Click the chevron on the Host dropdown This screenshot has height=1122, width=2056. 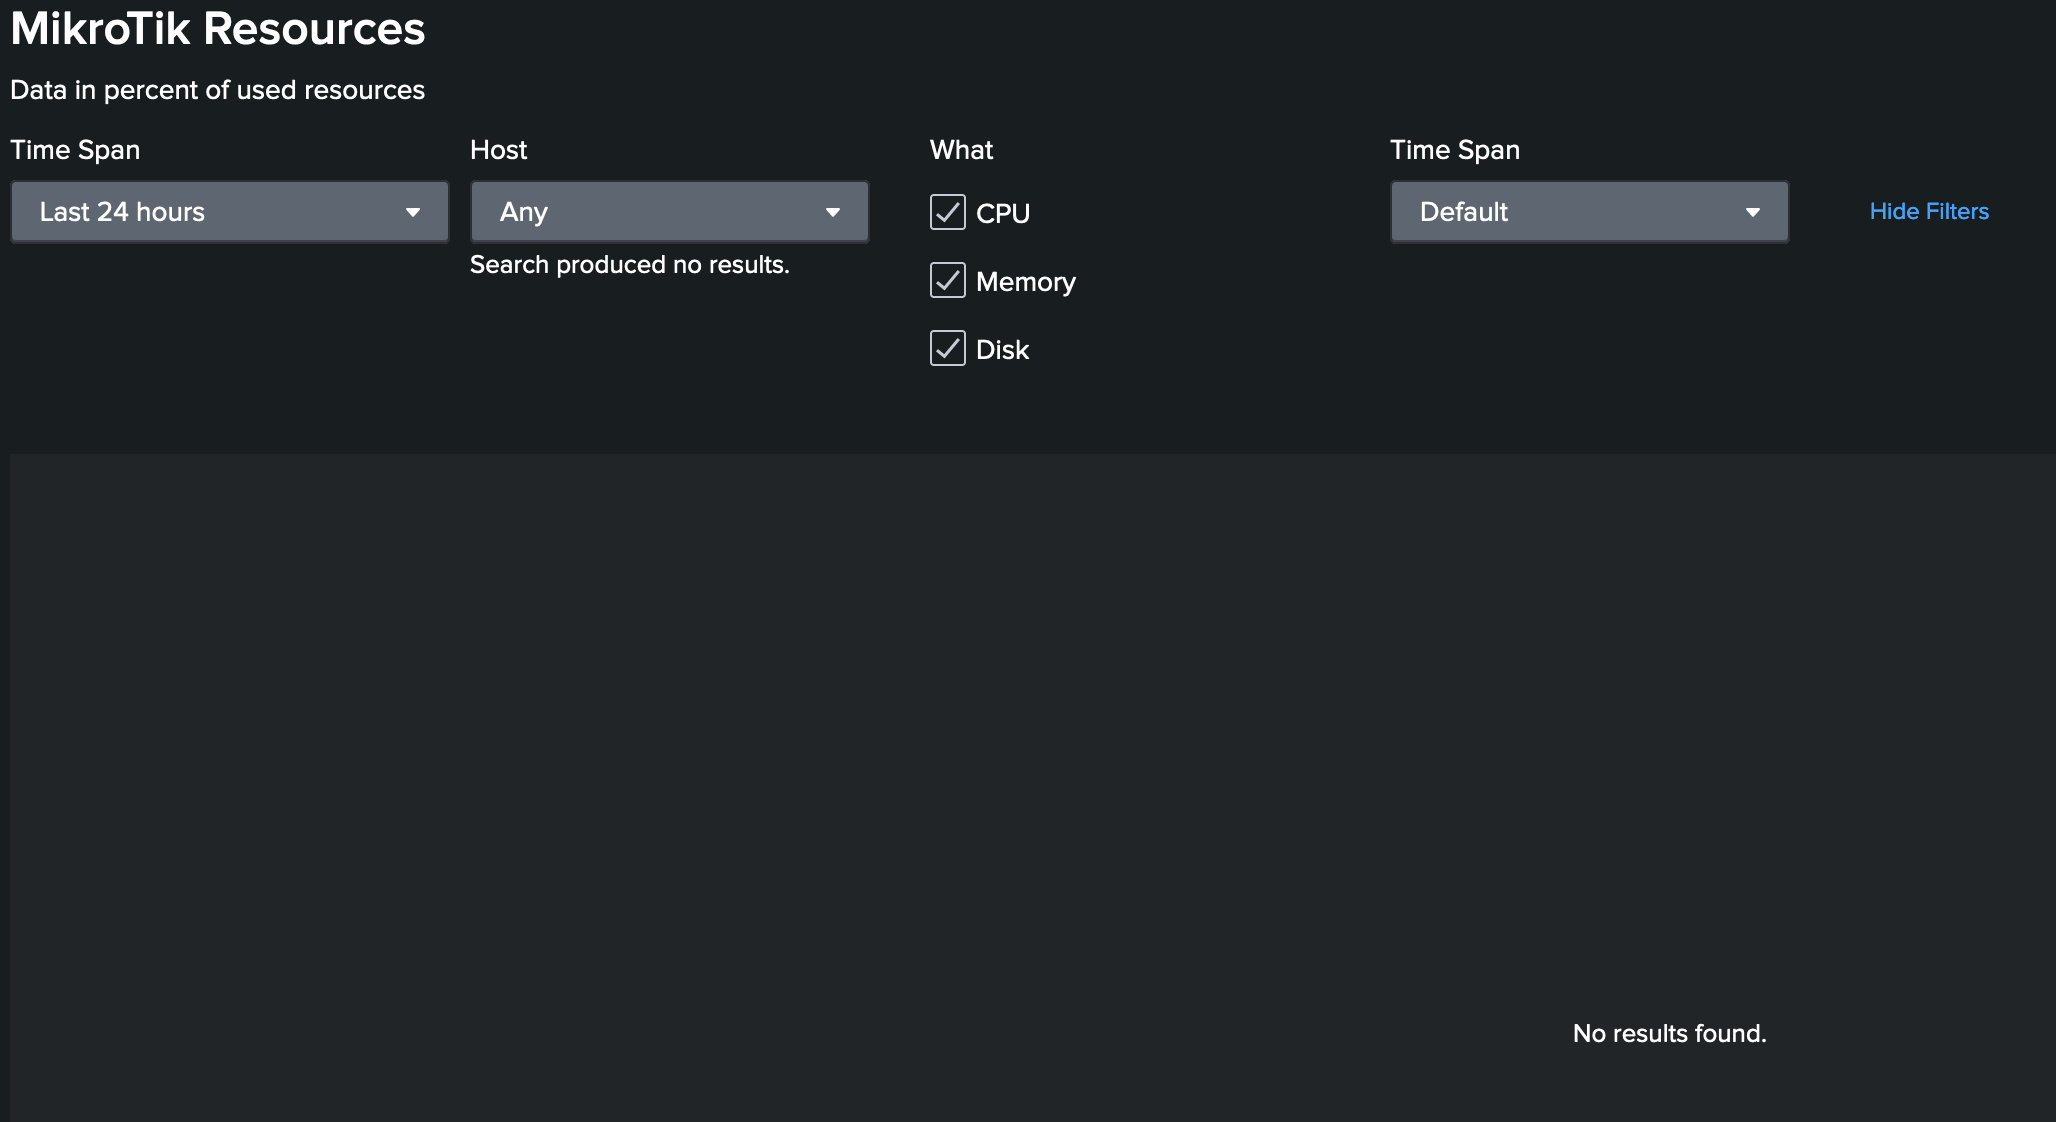coord(833,211)
